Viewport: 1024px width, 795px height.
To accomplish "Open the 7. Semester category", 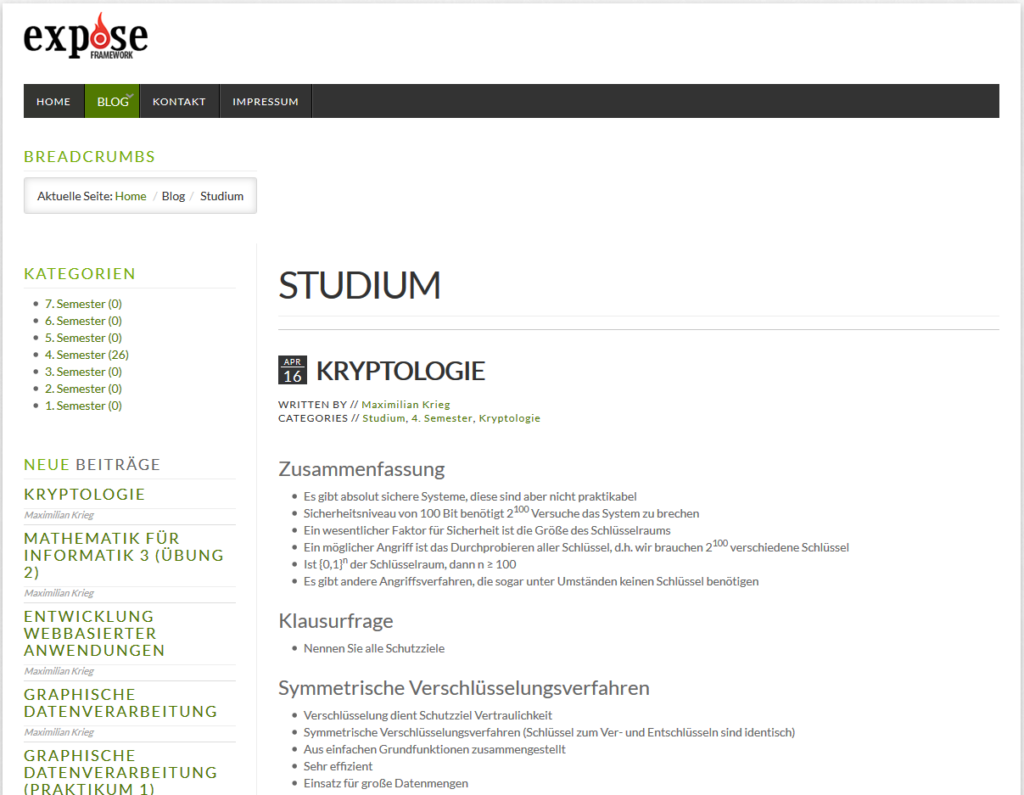I will (83, 304).
